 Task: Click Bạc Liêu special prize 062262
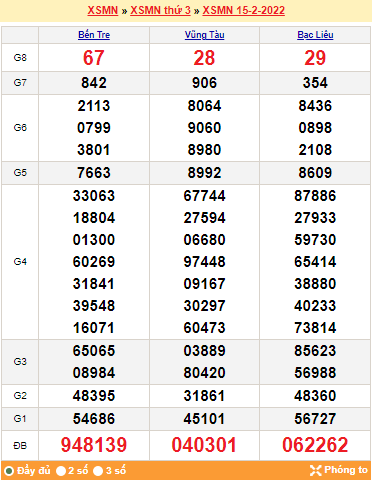315,445
